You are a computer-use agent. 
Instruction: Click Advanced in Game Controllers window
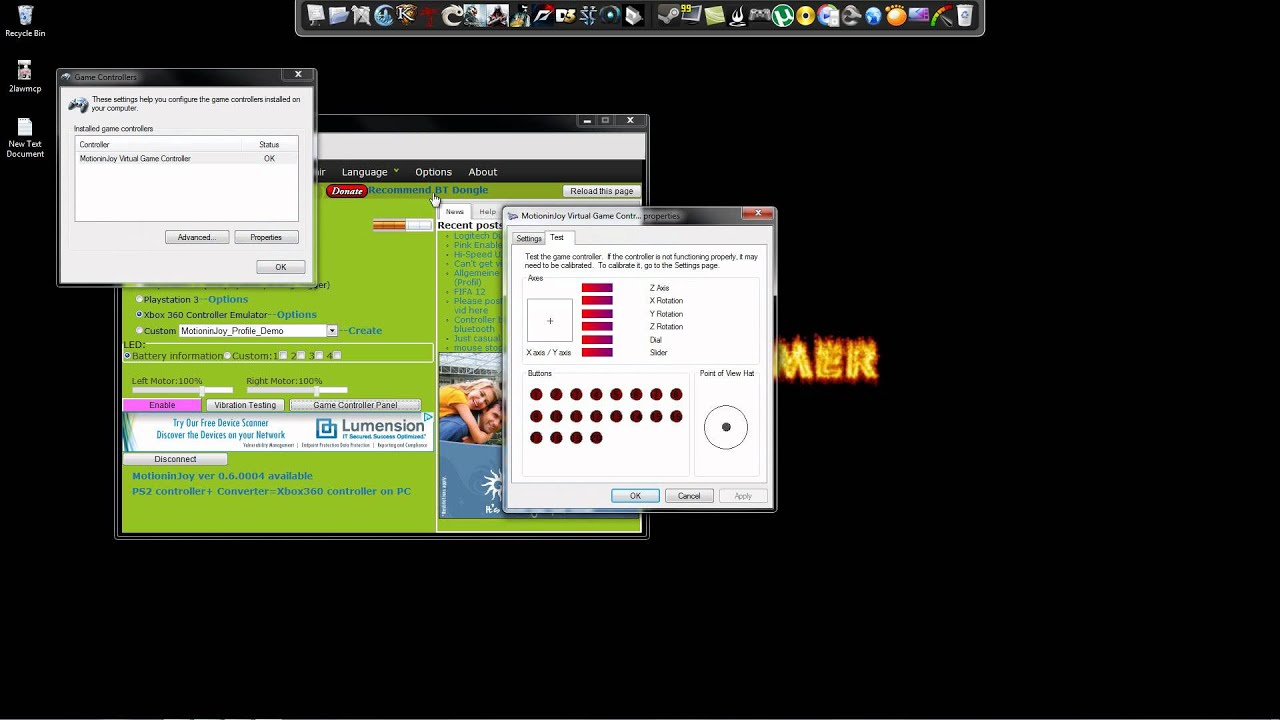[x=197, y=237]
